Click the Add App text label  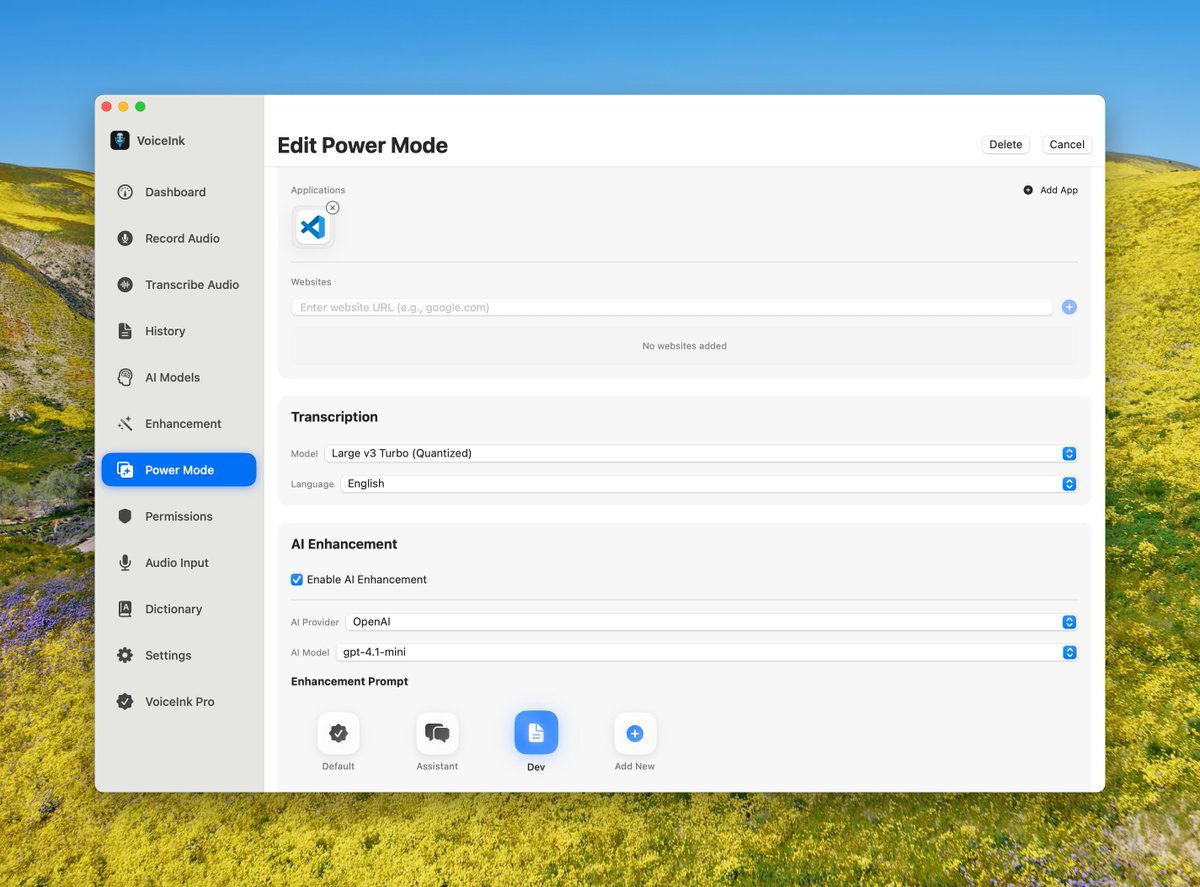[x=1059, y=190]
